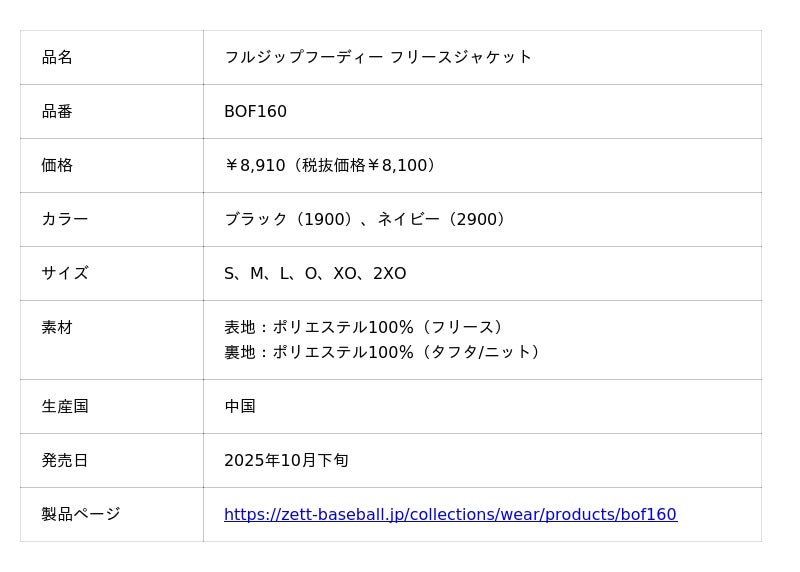Open the zett-baseball.jp product page link
800x572 pixels.
[x=450, y=515]
